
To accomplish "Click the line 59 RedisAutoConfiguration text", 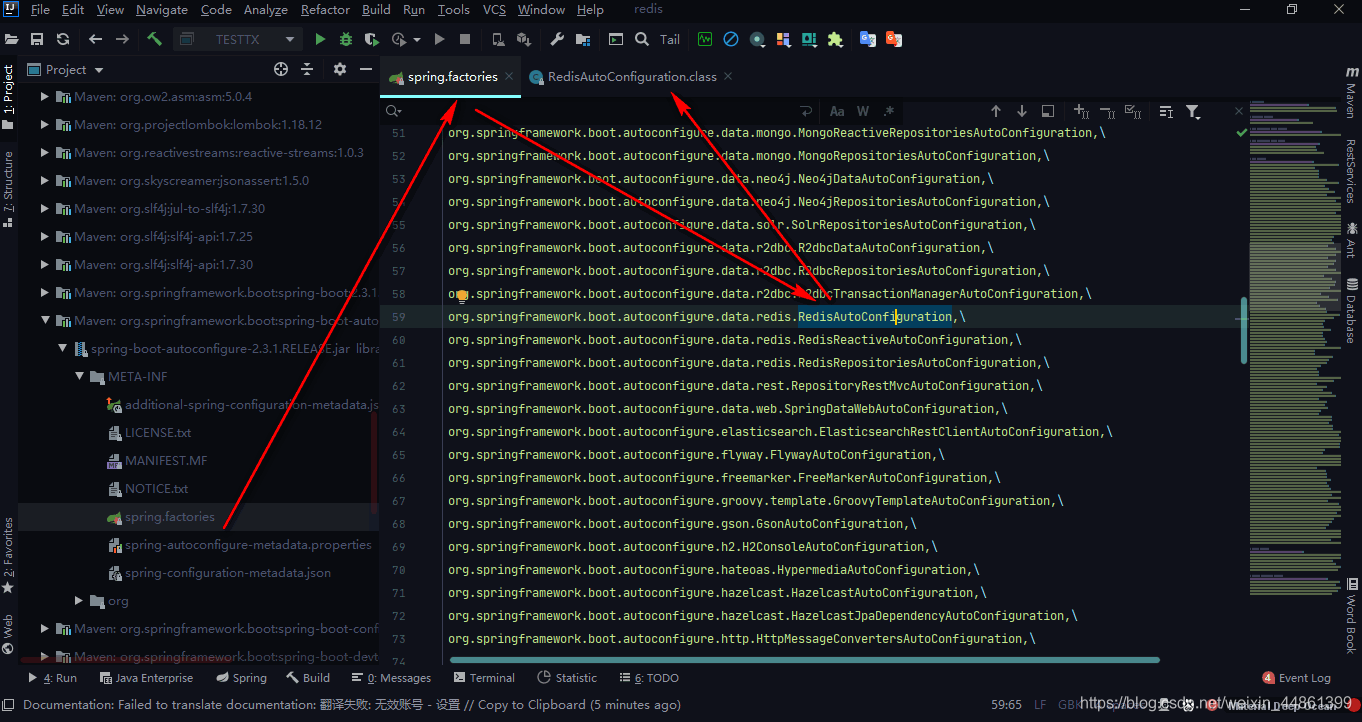I will pos(875,317).
